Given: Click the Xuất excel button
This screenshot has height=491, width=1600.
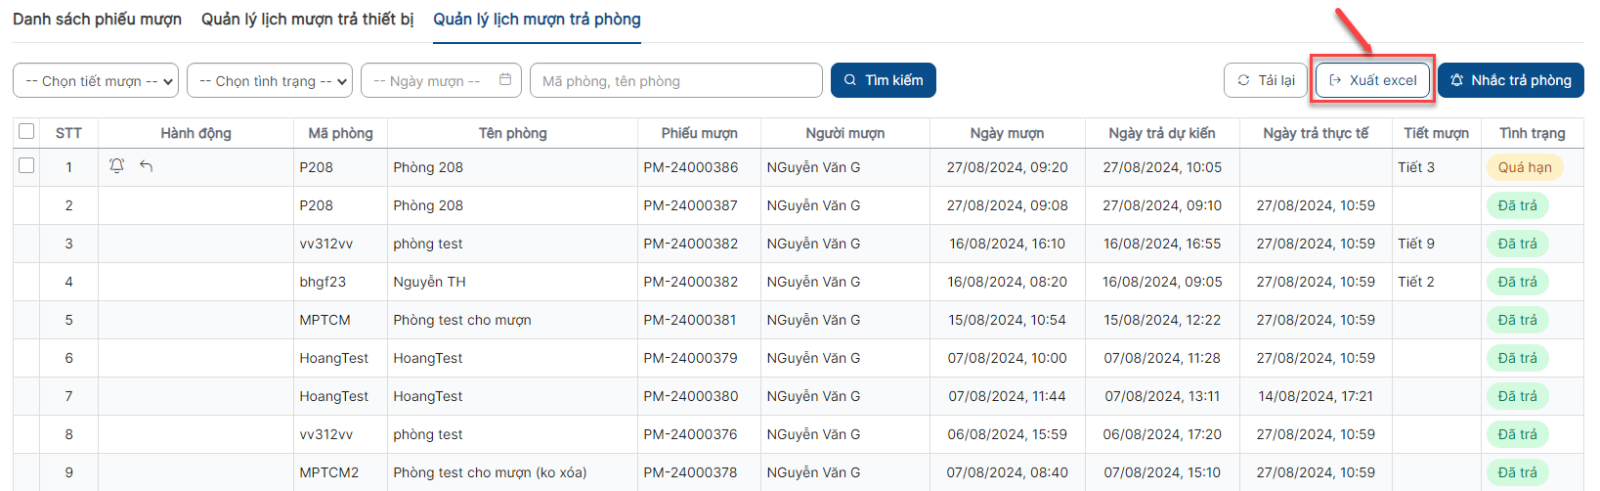Looking at the screenshot, I should [1373, 80].
